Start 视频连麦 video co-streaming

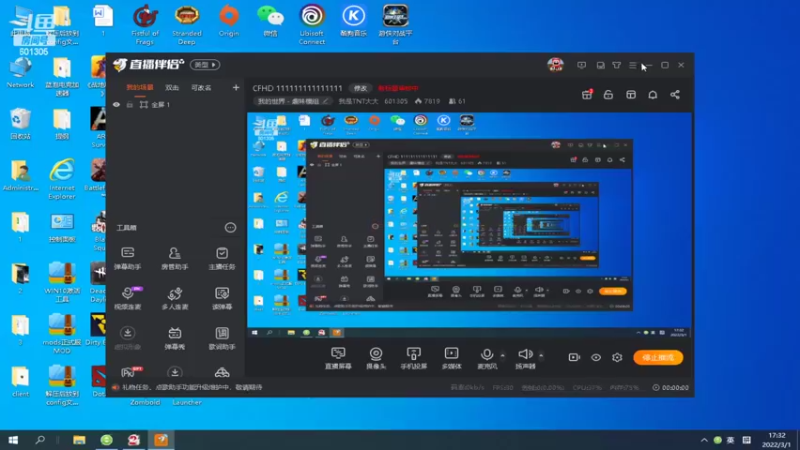coord(128,298)
